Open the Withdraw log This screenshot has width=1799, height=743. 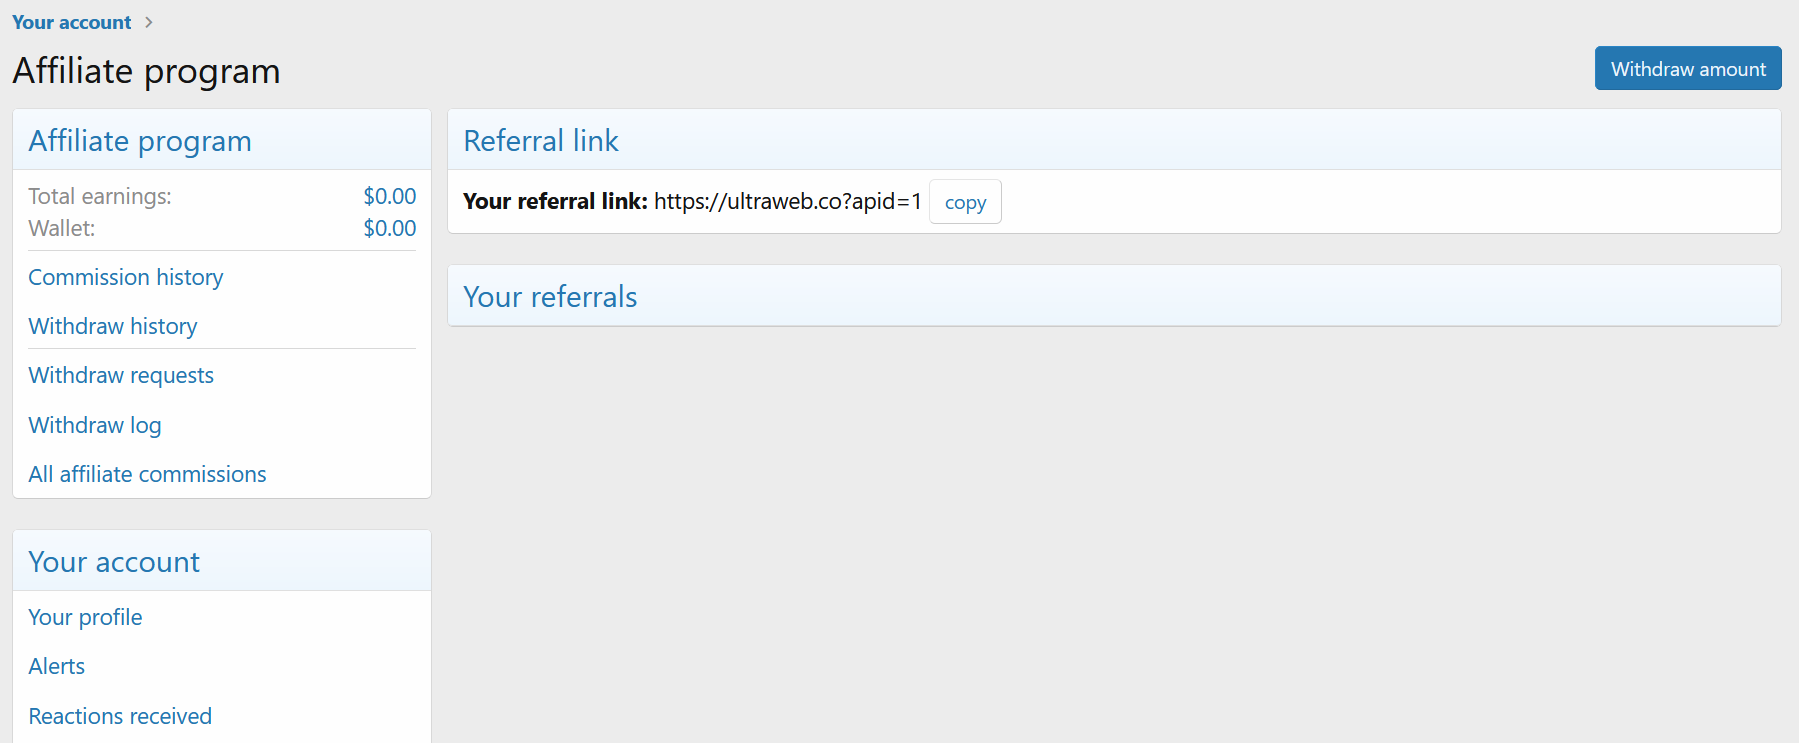tap(95, 425)
